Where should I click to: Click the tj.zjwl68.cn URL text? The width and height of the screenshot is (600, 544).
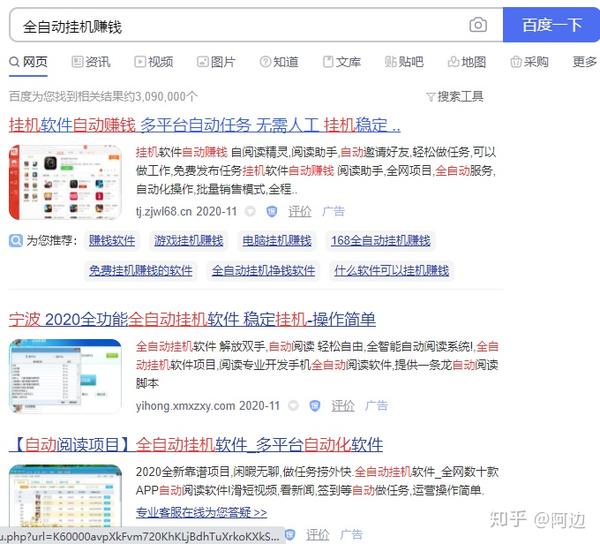164,211
